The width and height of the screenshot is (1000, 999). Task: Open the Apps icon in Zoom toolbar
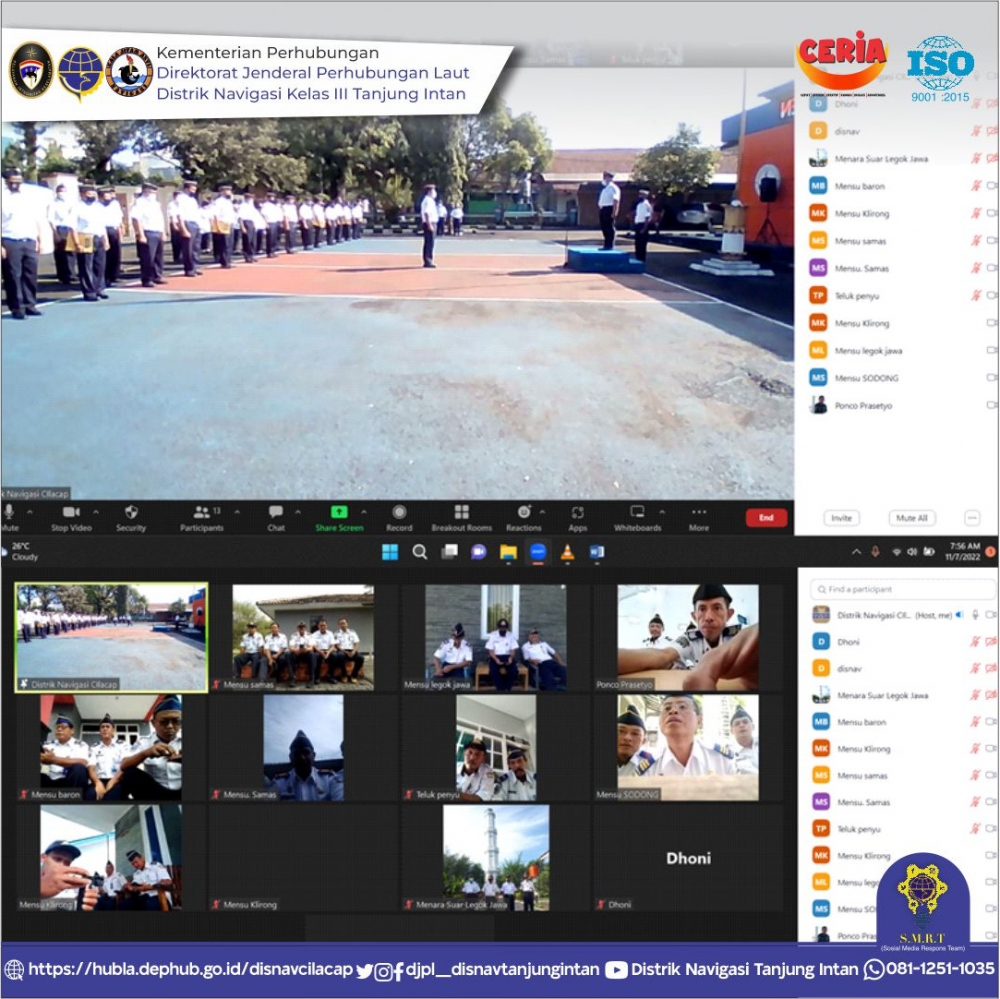(x=578, y=513)
